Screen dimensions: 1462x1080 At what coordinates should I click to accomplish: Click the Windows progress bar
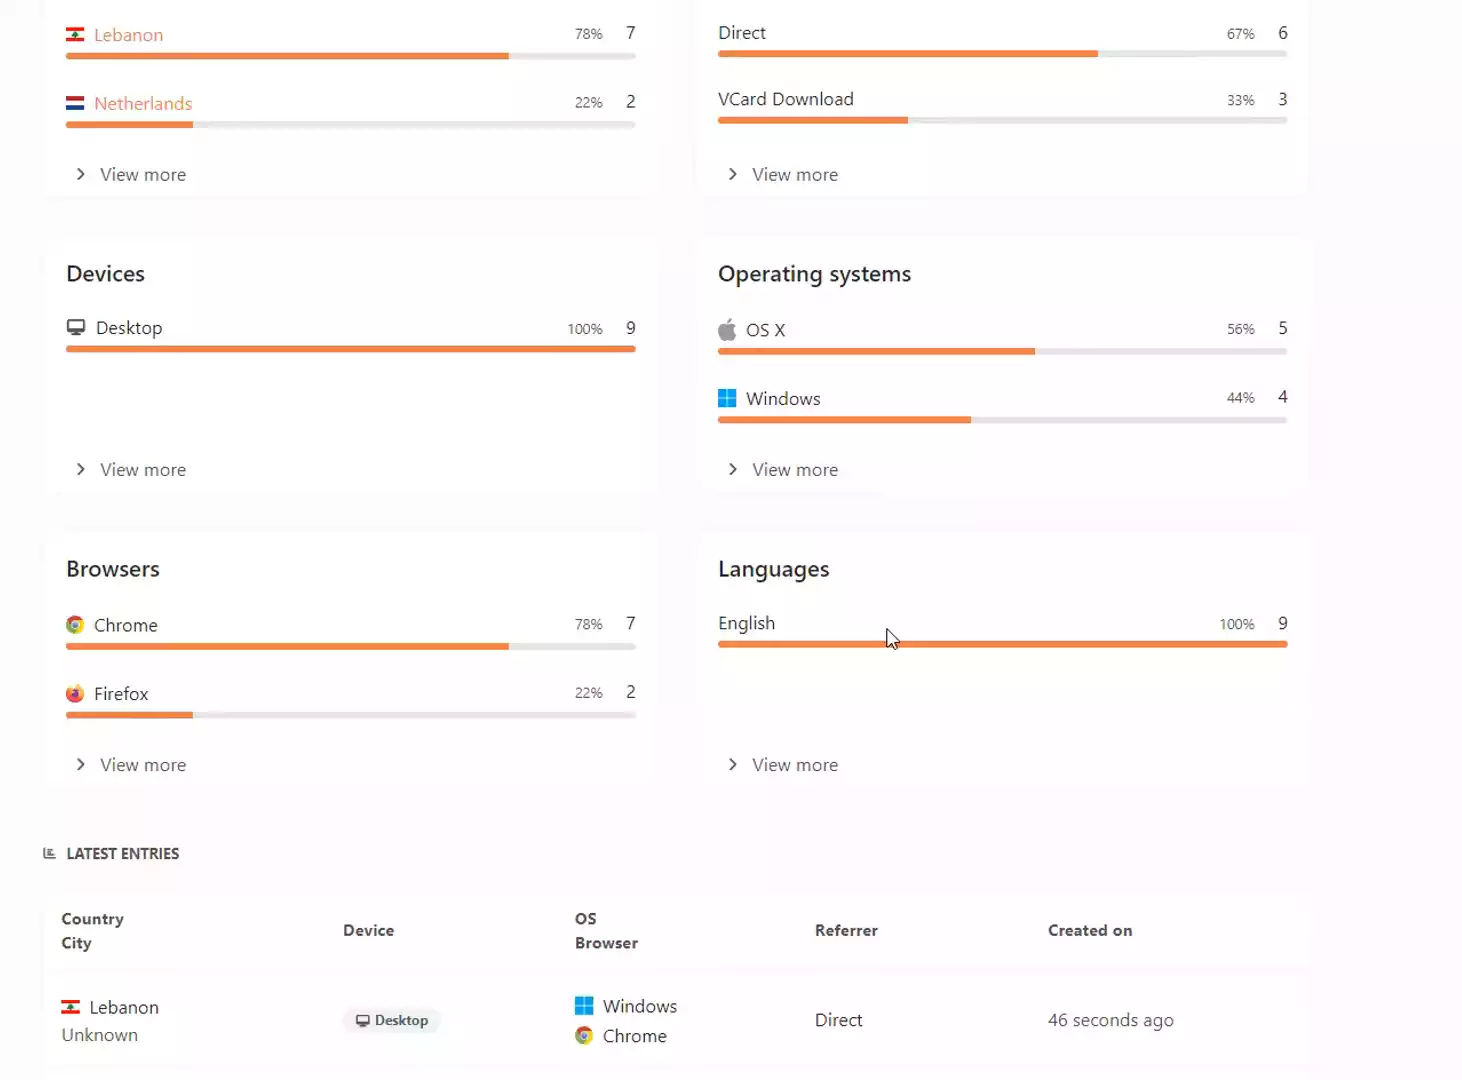click(x=1002, y=420)
